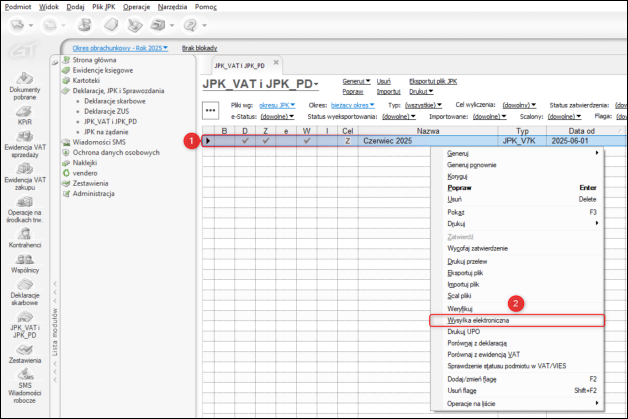Expand the Drukuj submenu in context menu
The height and width of the screenshot is (419, 628).
(517, 223)
